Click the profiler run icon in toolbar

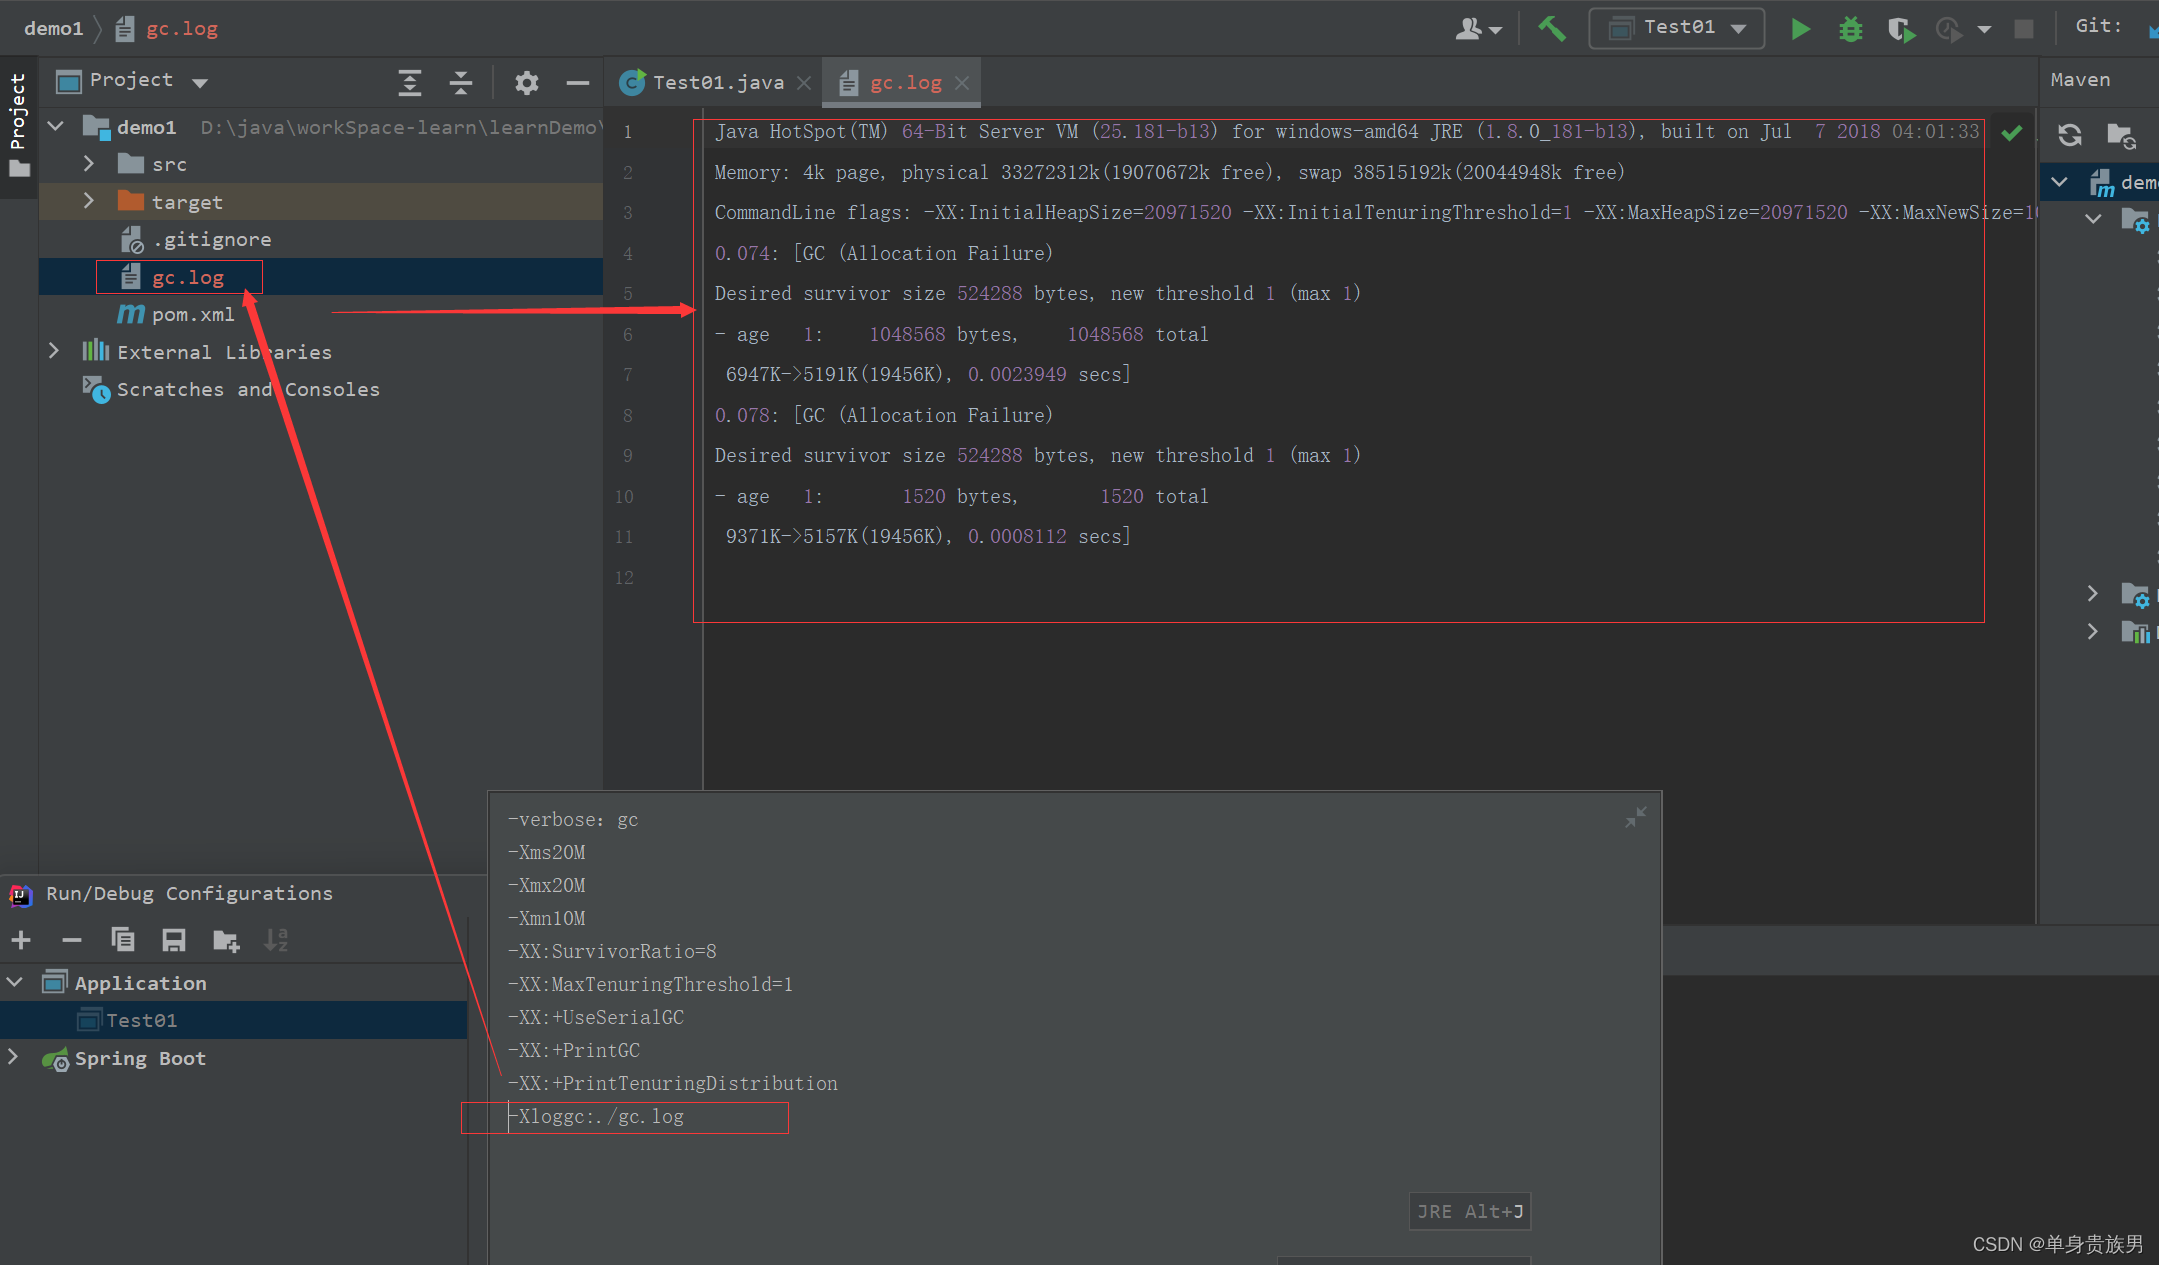coord(1949,29)
